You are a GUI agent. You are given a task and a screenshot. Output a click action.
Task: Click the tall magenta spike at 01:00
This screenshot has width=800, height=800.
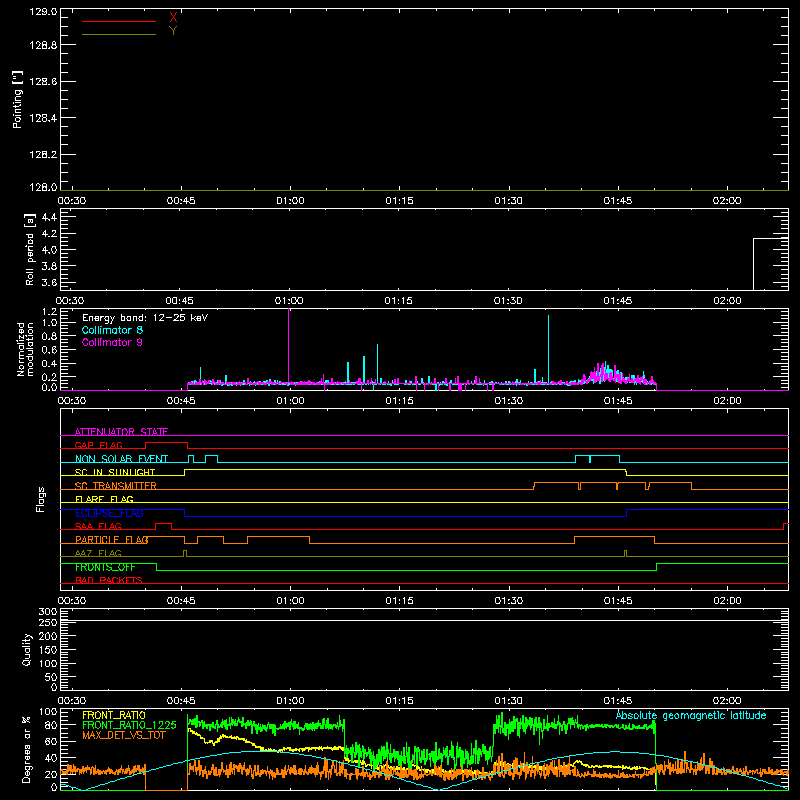click(289, 345)
